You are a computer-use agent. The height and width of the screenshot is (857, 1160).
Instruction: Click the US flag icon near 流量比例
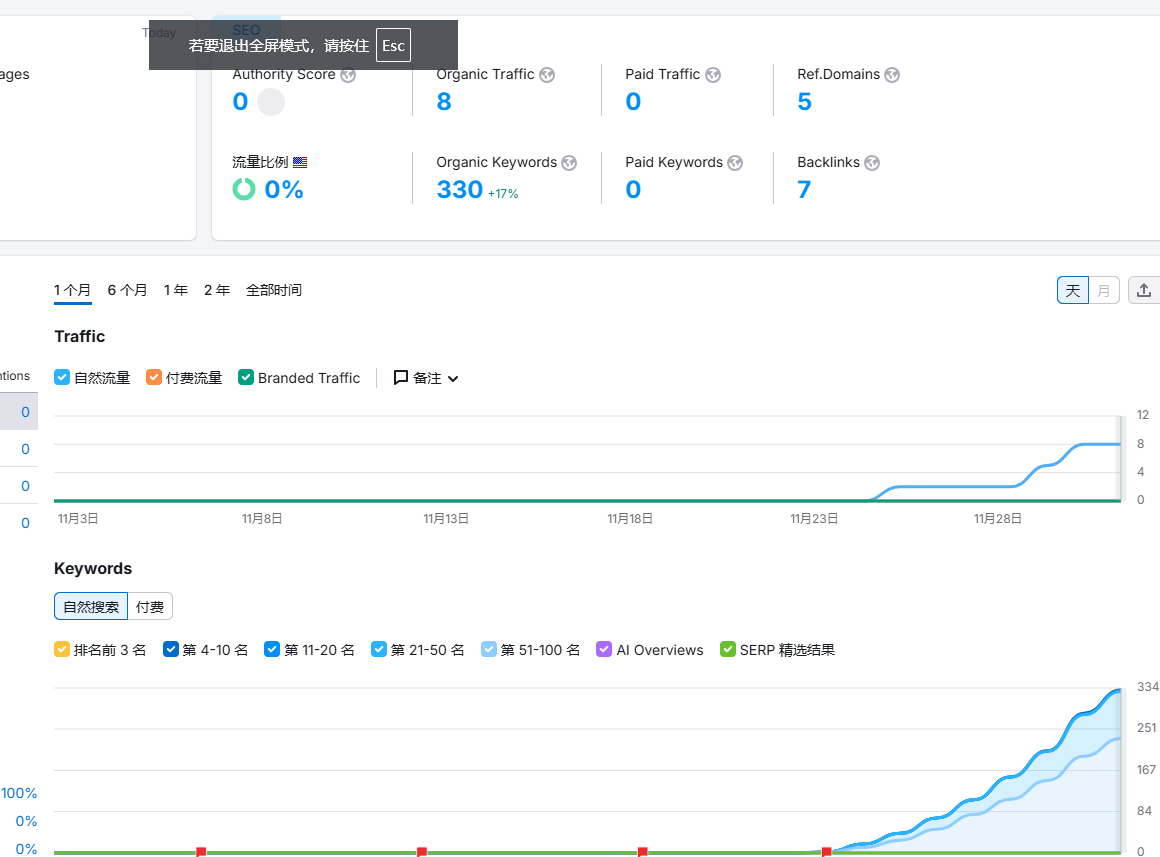(x=300, y=162)
